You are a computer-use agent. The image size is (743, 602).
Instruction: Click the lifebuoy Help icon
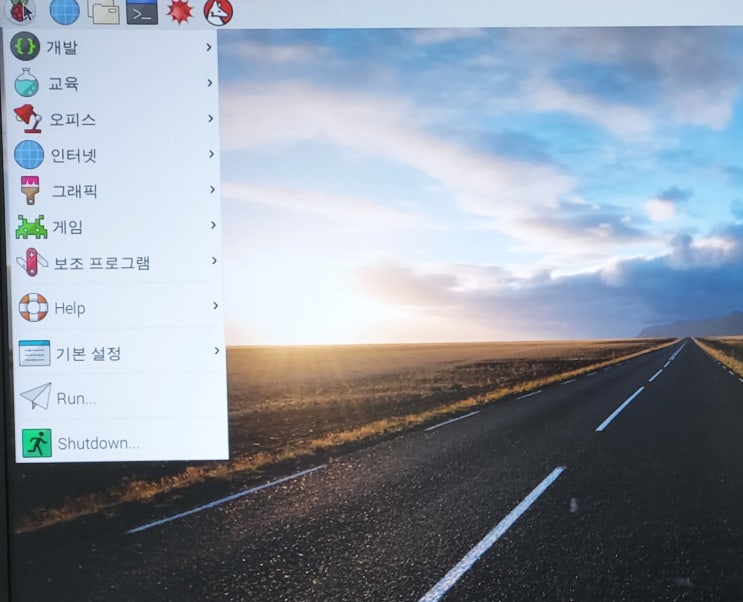pyautogui.click(x=33, y=308)
